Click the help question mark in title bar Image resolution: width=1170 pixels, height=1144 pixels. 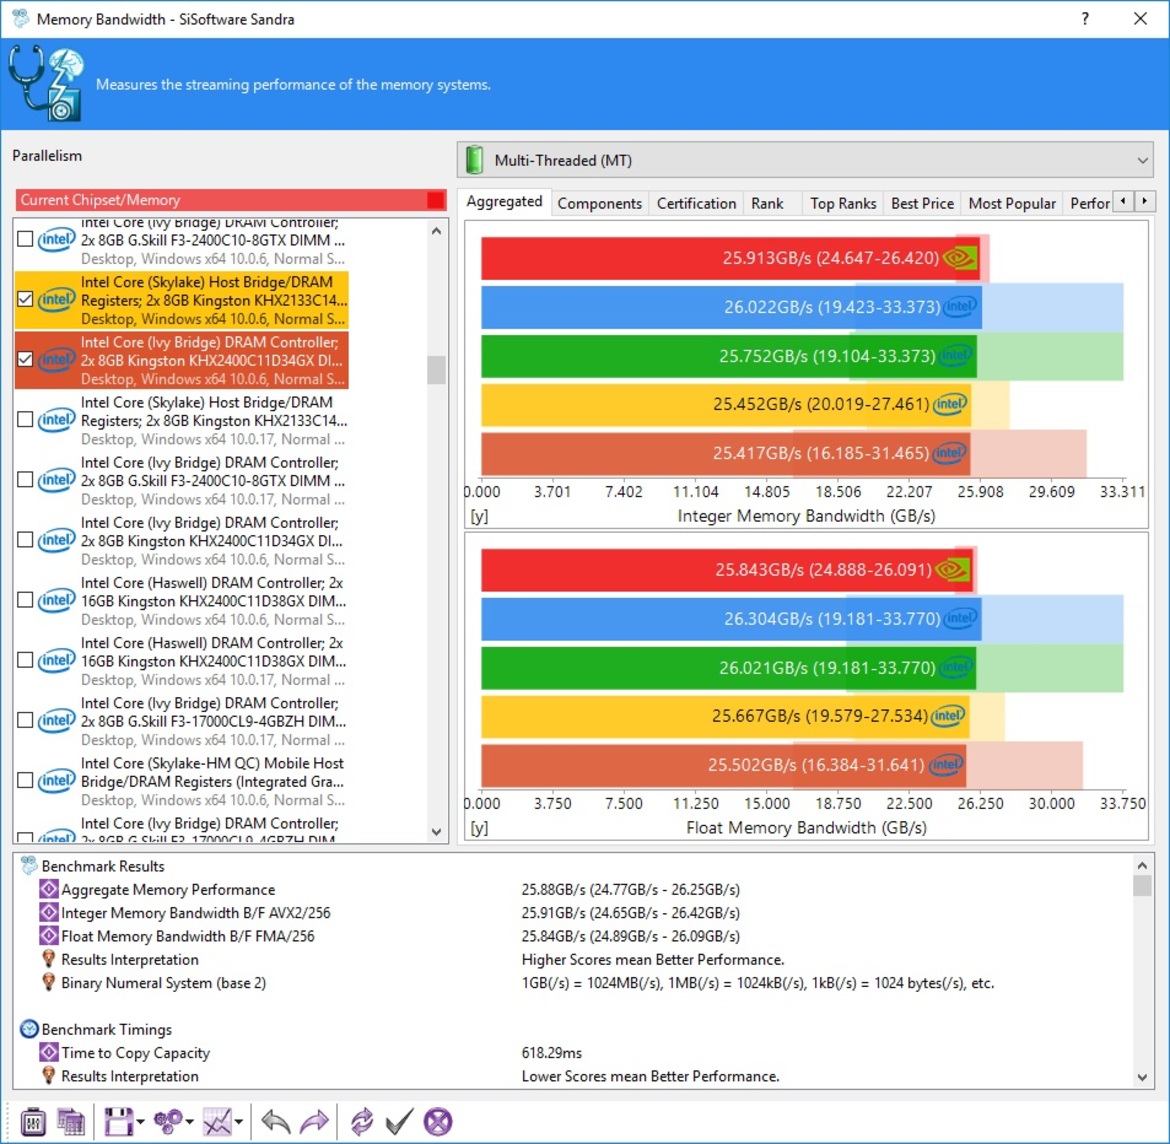(1085, 19)
